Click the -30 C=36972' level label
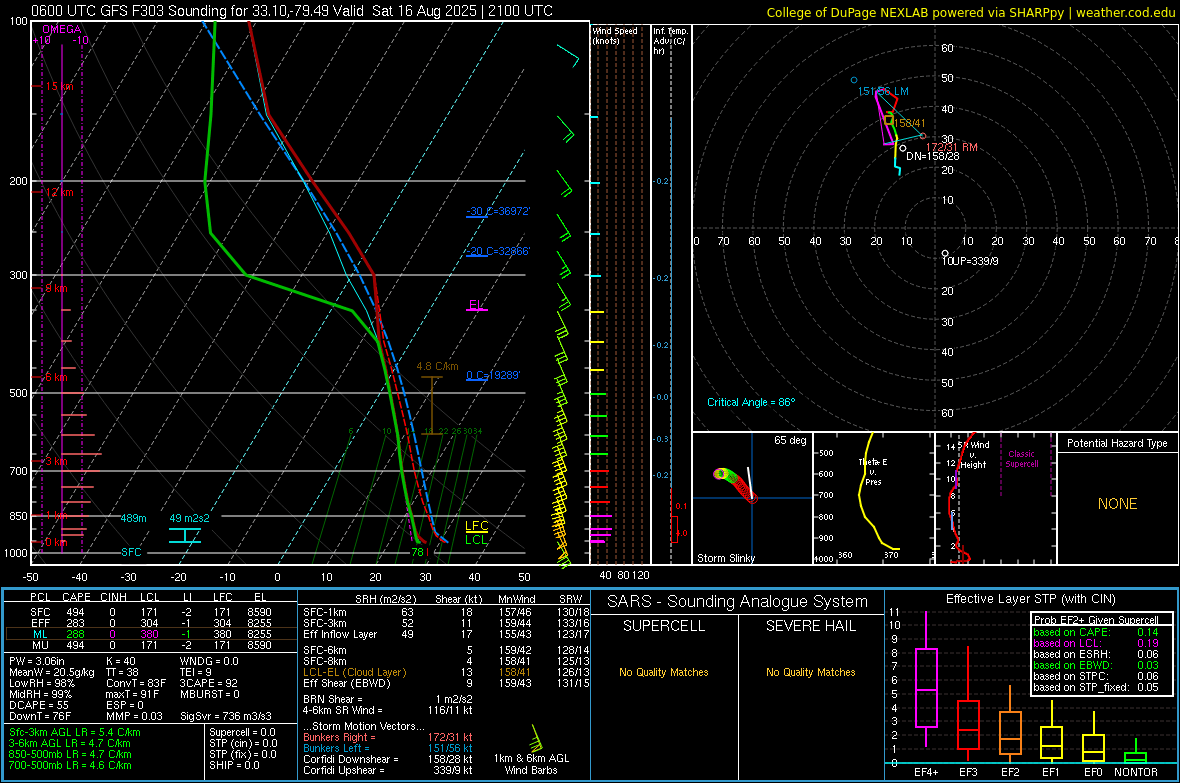1180x783 pixels. pyautogui.click(x=498, y=212)
